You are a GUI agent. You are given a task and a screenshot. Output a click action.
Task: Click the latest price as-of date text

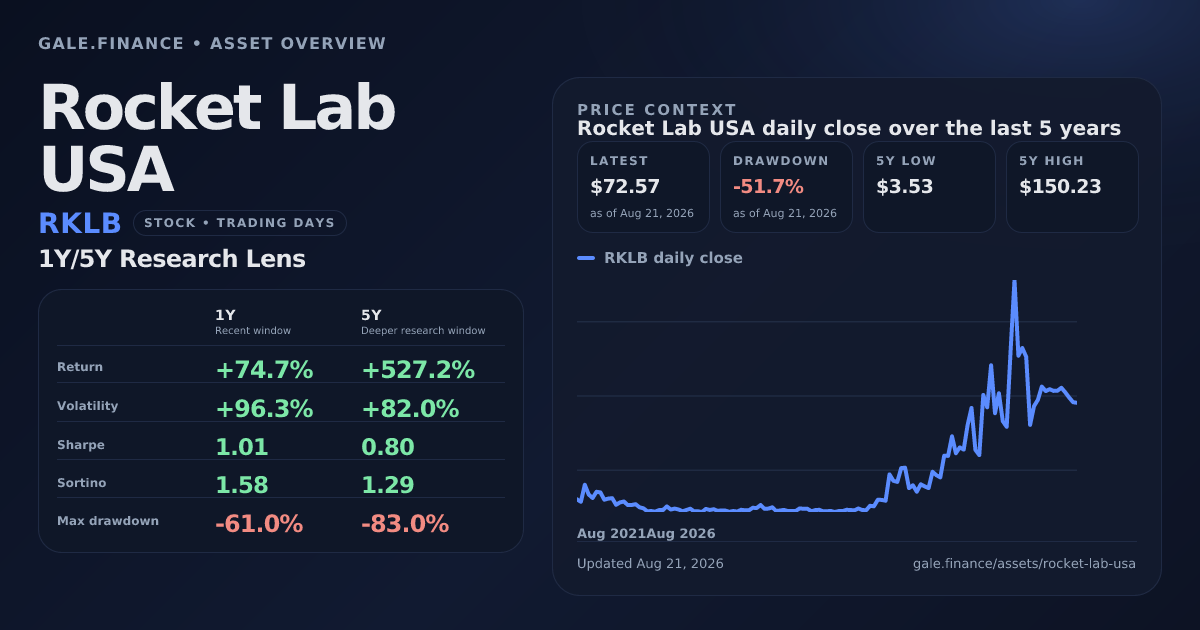click(x=642, y=214)
